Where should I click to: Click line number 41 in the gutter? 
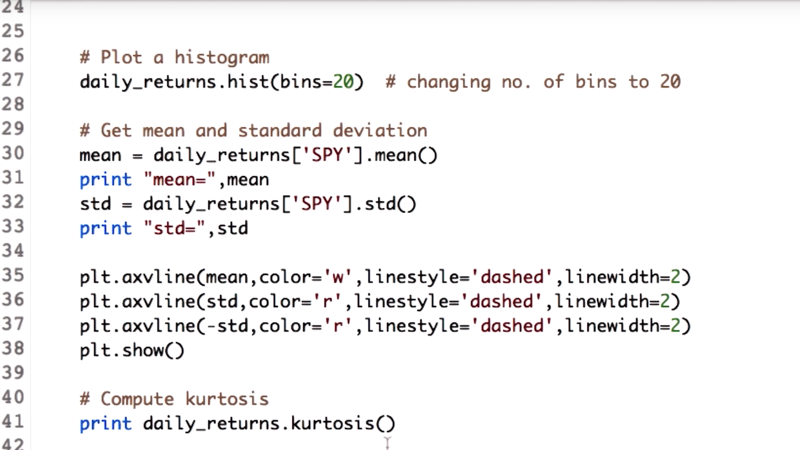tap(13, 421)
